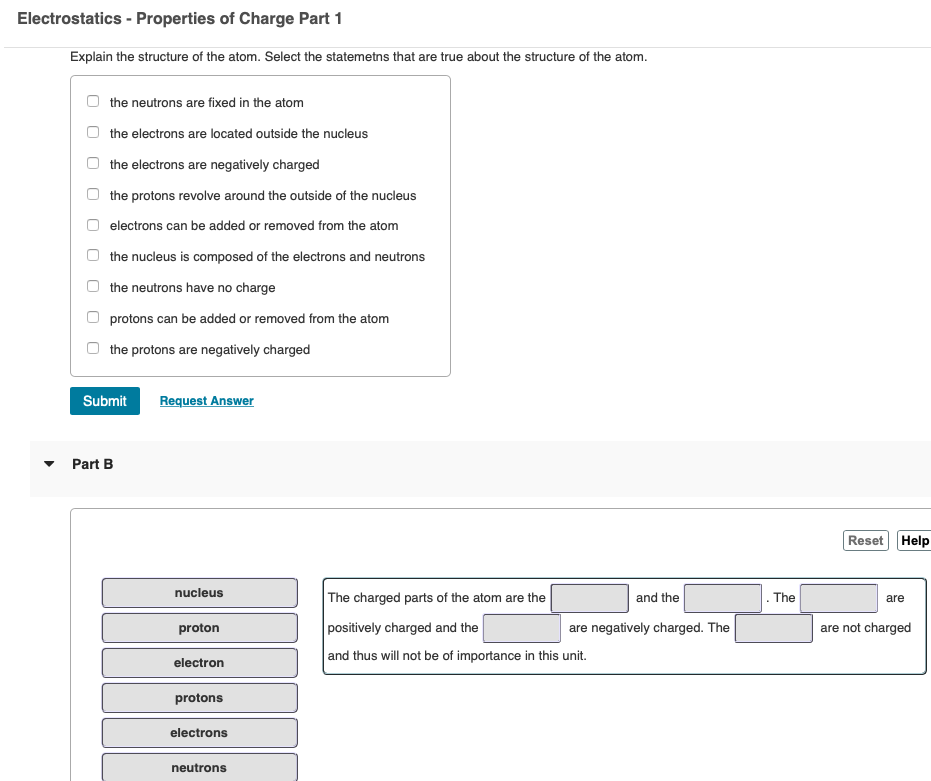Check 'the protons are negatively charged'
Image resolution: width=931 pixels, height=781 pixels.
click(92, 348)
